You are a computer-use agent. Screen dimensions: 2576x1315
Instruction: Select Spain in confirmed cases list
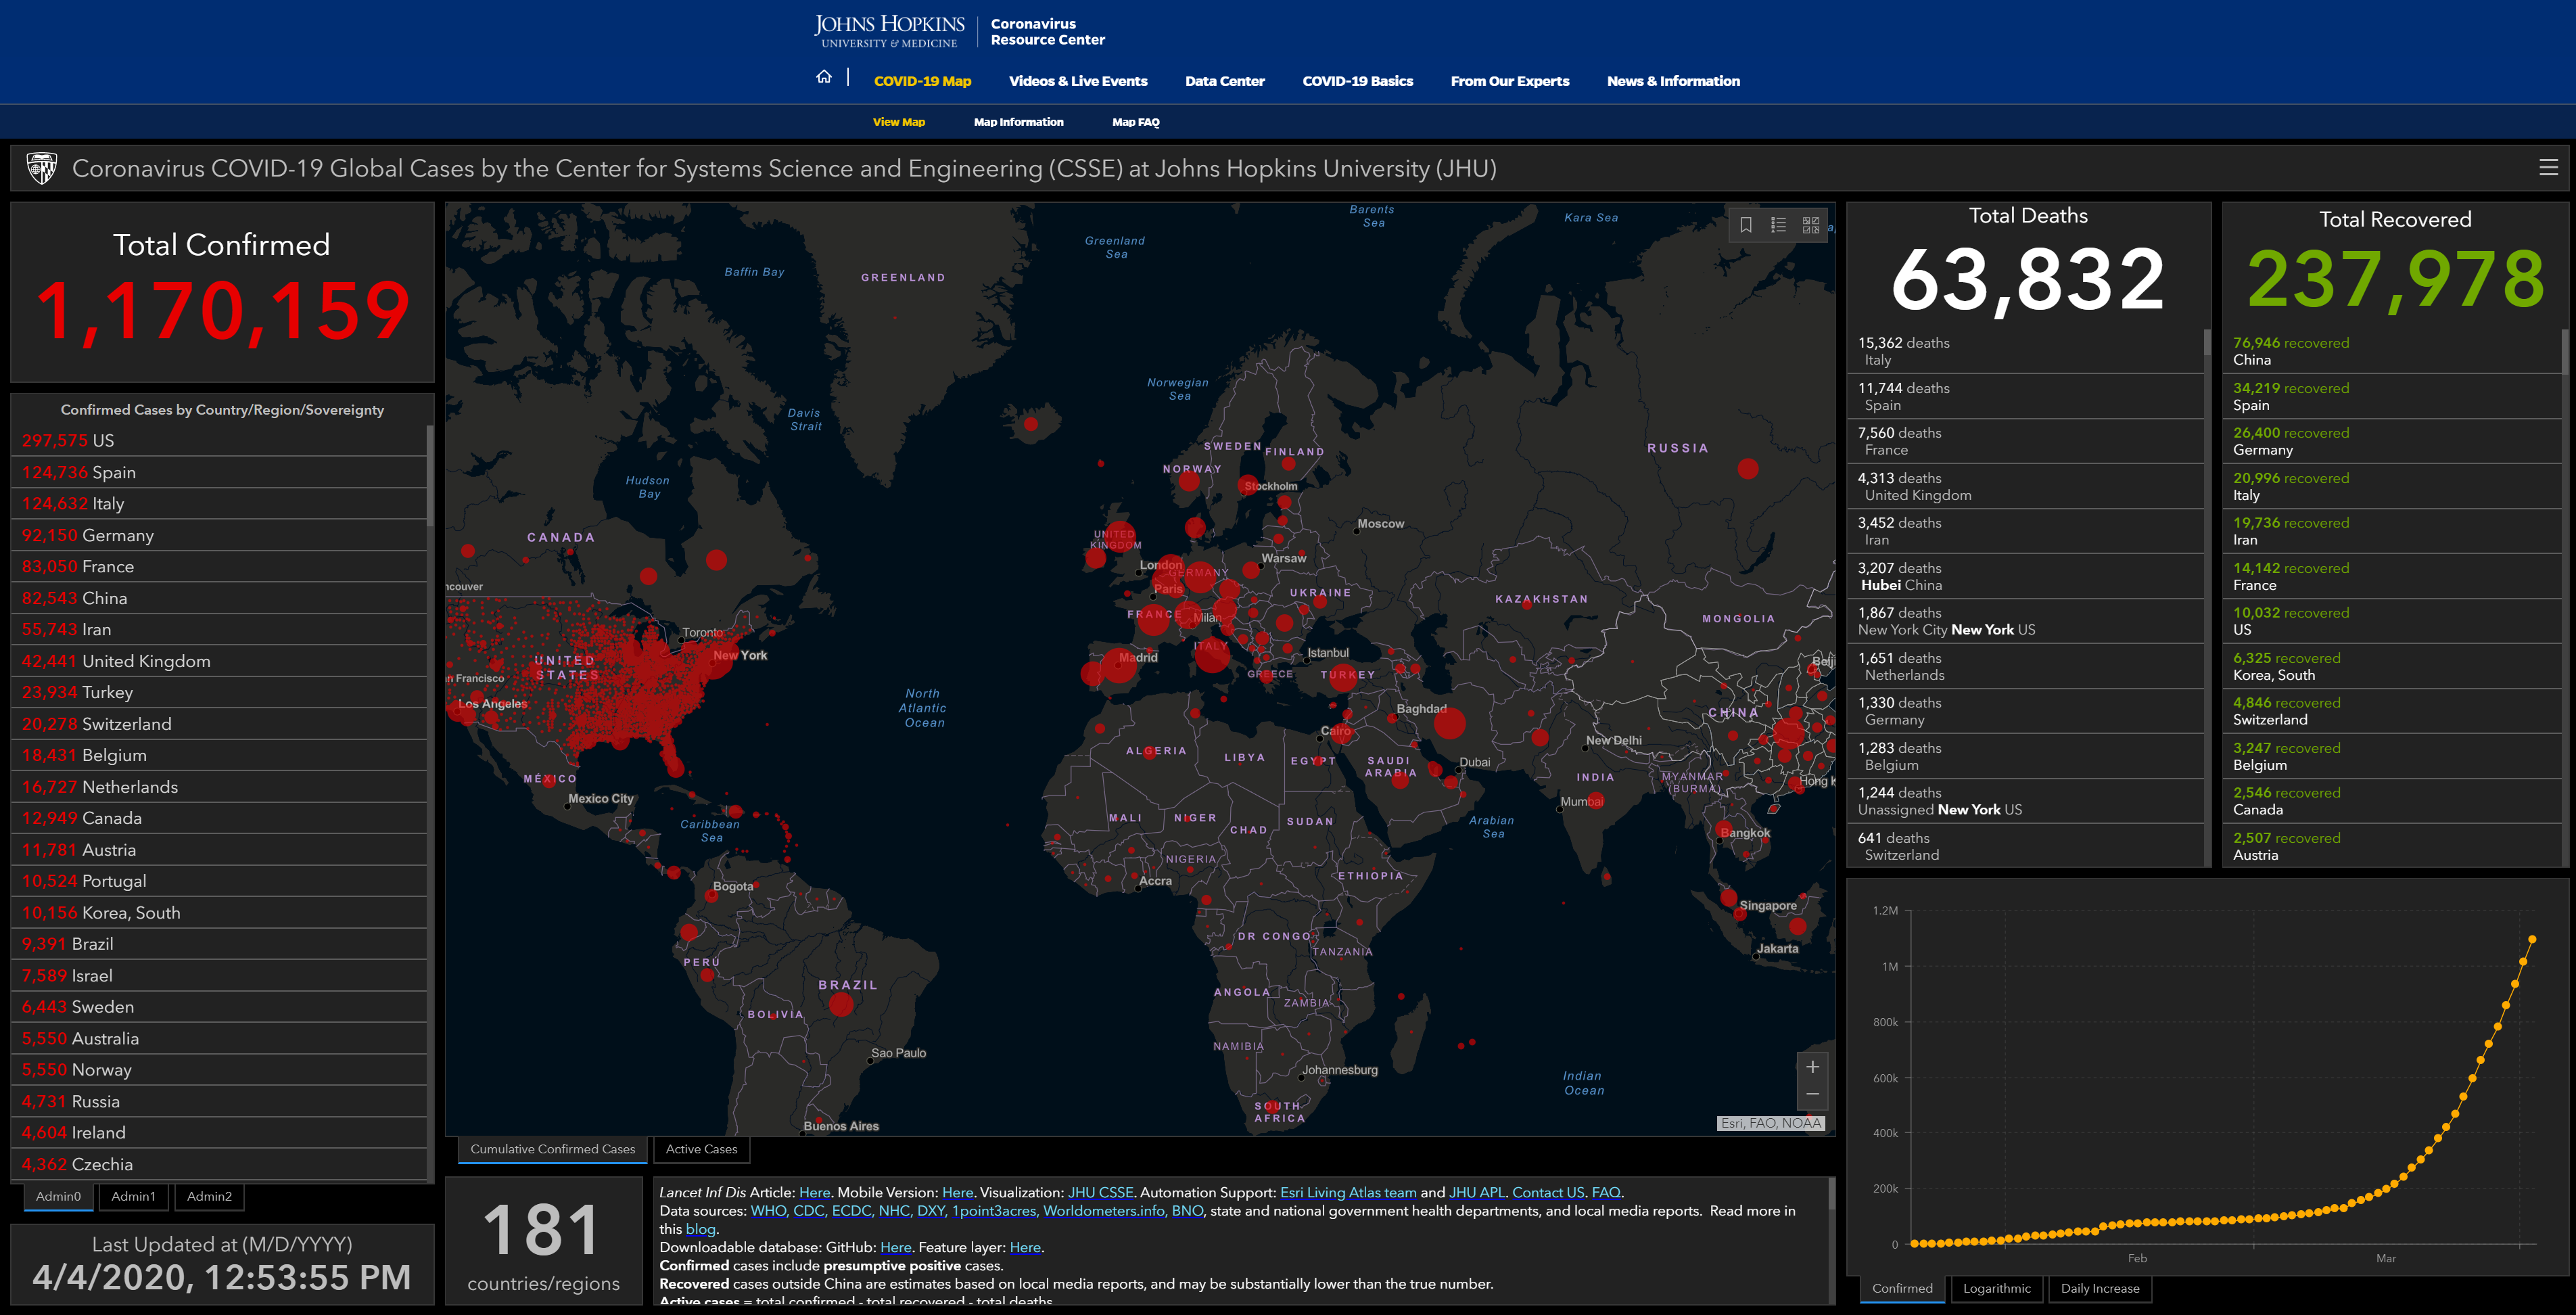[219, 473]
